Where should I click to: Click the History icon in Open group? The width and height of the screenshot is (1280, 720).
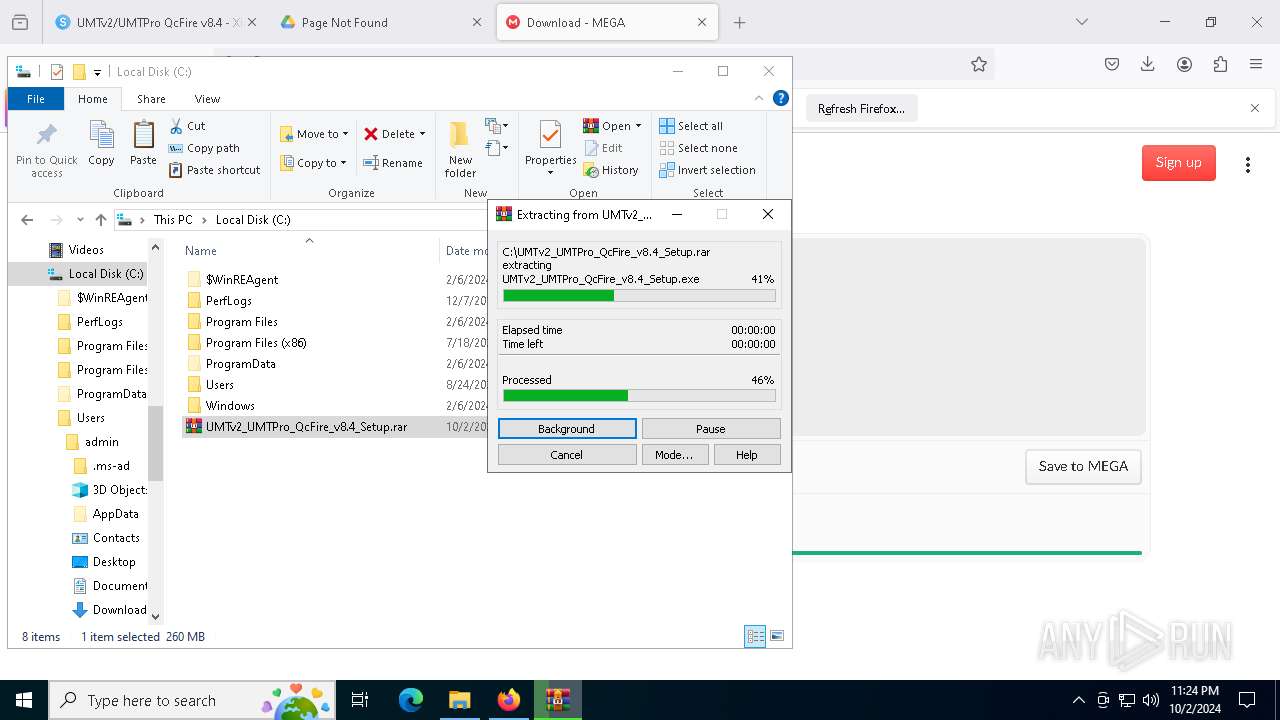tap(590, 170)
